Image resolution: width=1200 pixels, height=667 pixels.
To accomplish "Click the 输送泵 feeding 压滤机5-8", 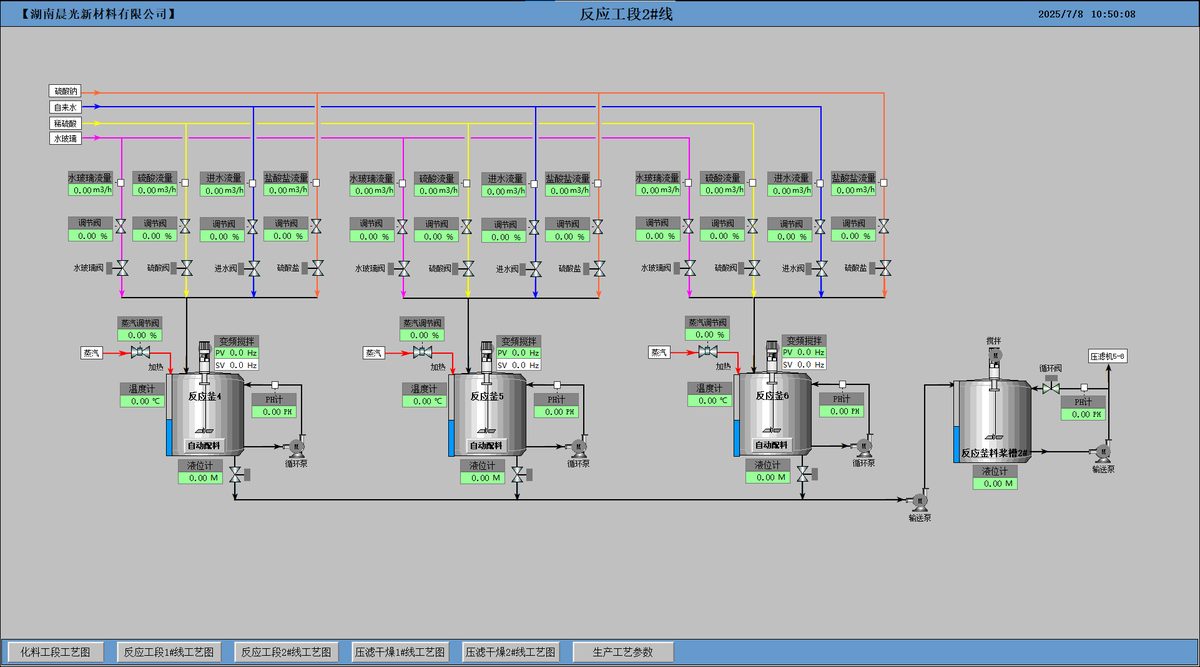I will click(1103, 452).
